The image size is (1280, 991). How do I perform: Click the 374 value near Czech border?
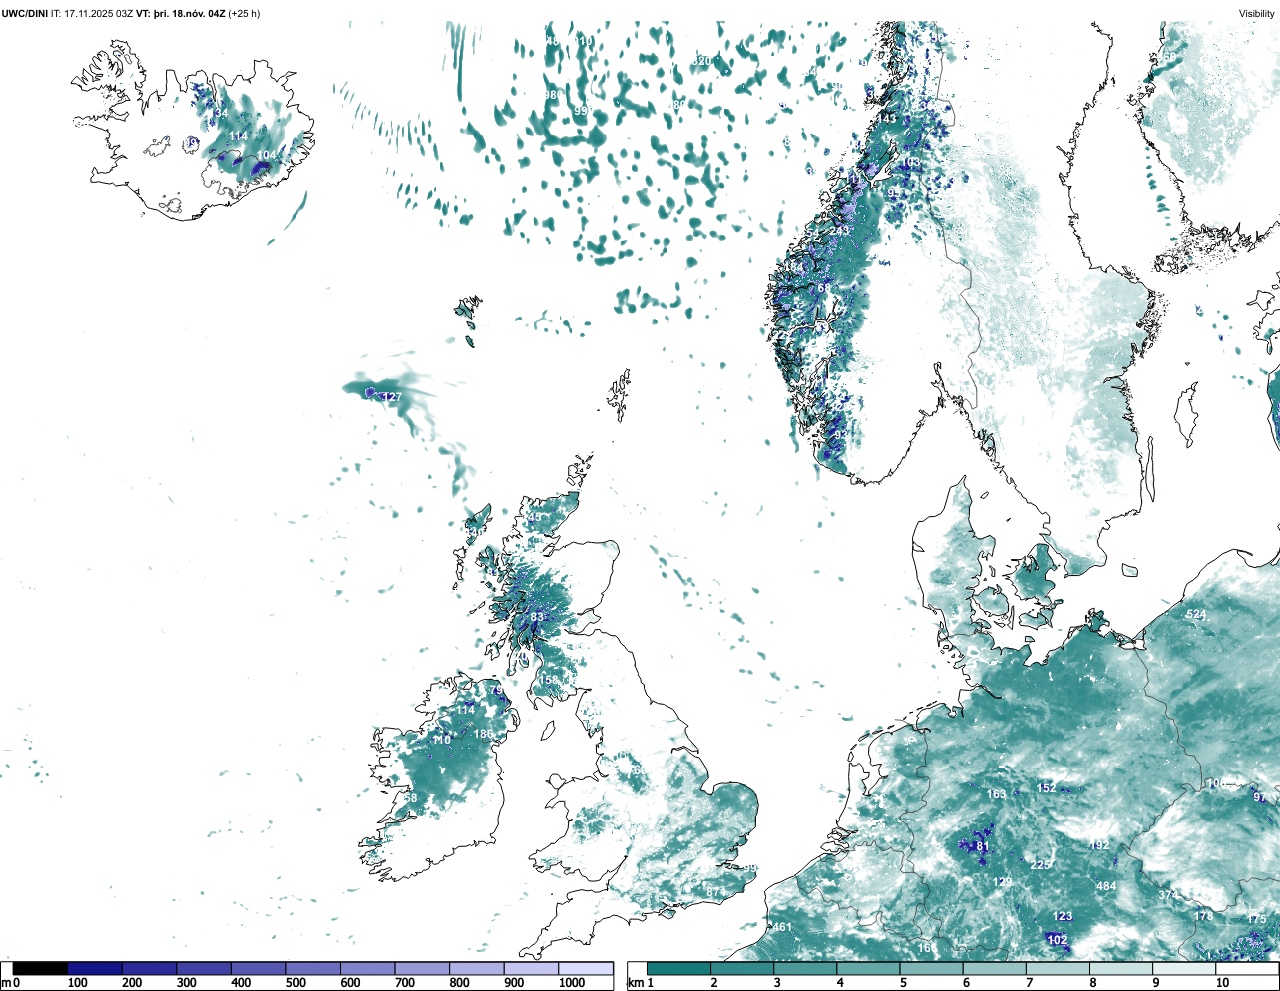1168,894
